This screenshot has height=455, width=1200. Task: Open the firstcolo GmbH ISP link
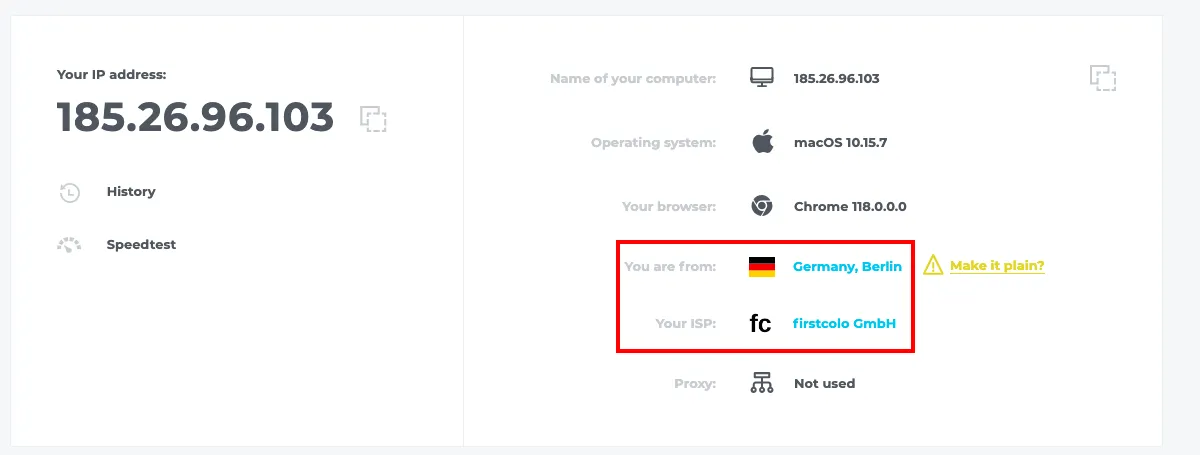tap(845, 324)
